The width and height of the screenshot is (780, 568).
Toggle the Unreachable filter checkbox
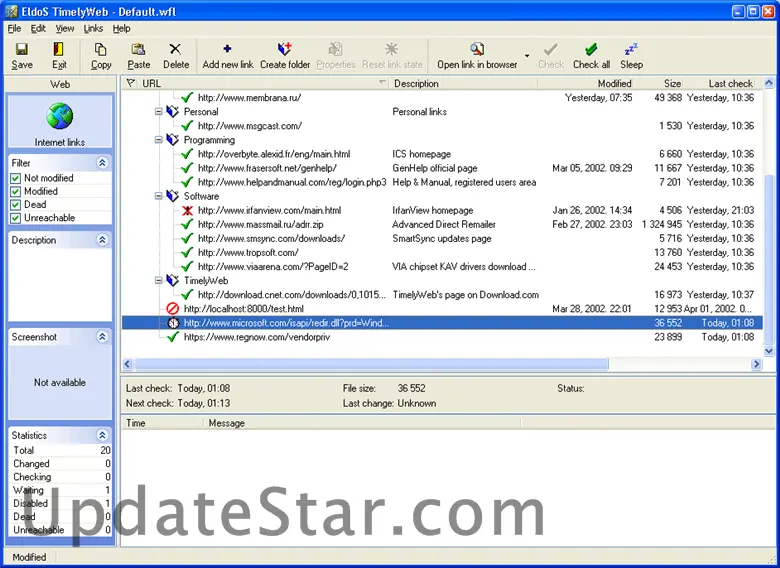click(x=15, y=218)
